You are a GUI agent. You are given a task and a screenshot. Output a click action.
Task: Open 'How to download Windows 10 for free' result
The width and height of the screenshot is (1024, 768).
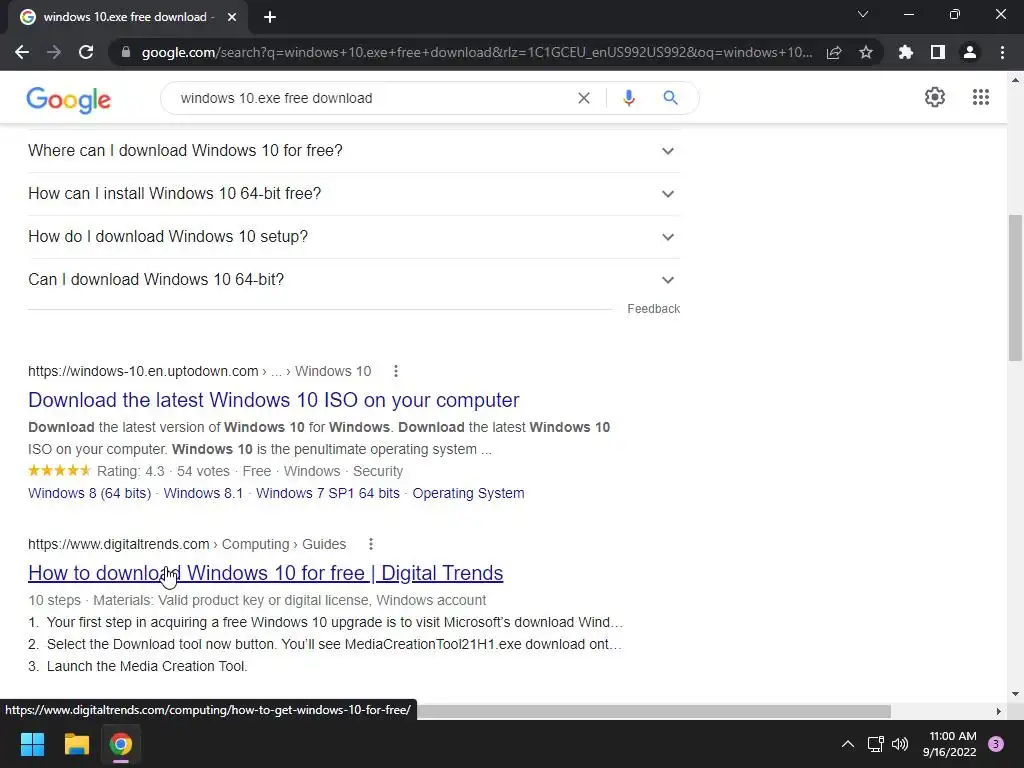(266, 573)
